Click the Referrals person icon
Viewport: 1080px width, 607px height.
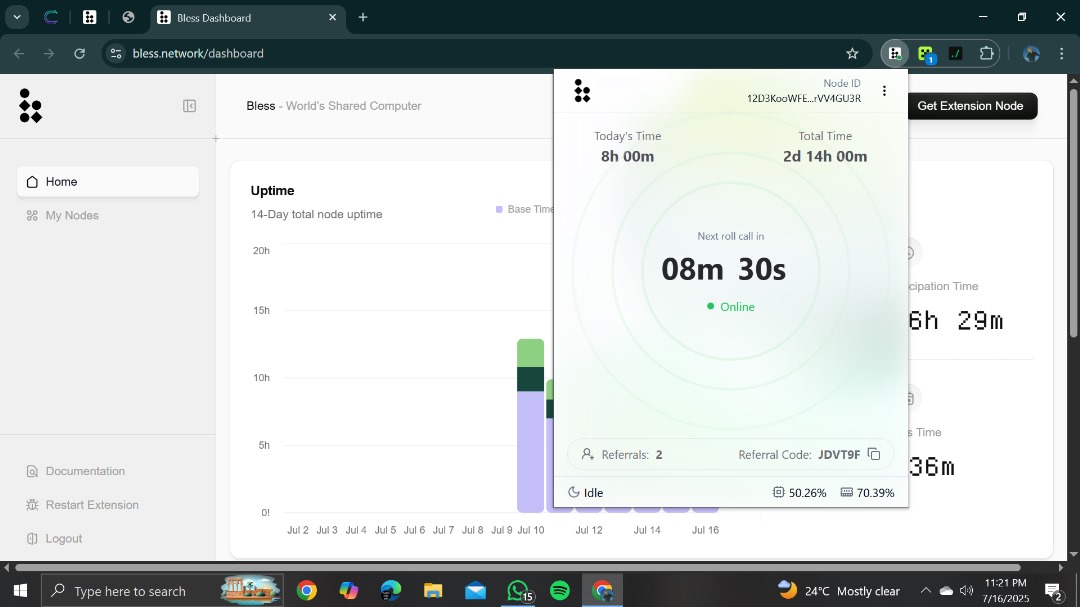(x=588, y=454)
